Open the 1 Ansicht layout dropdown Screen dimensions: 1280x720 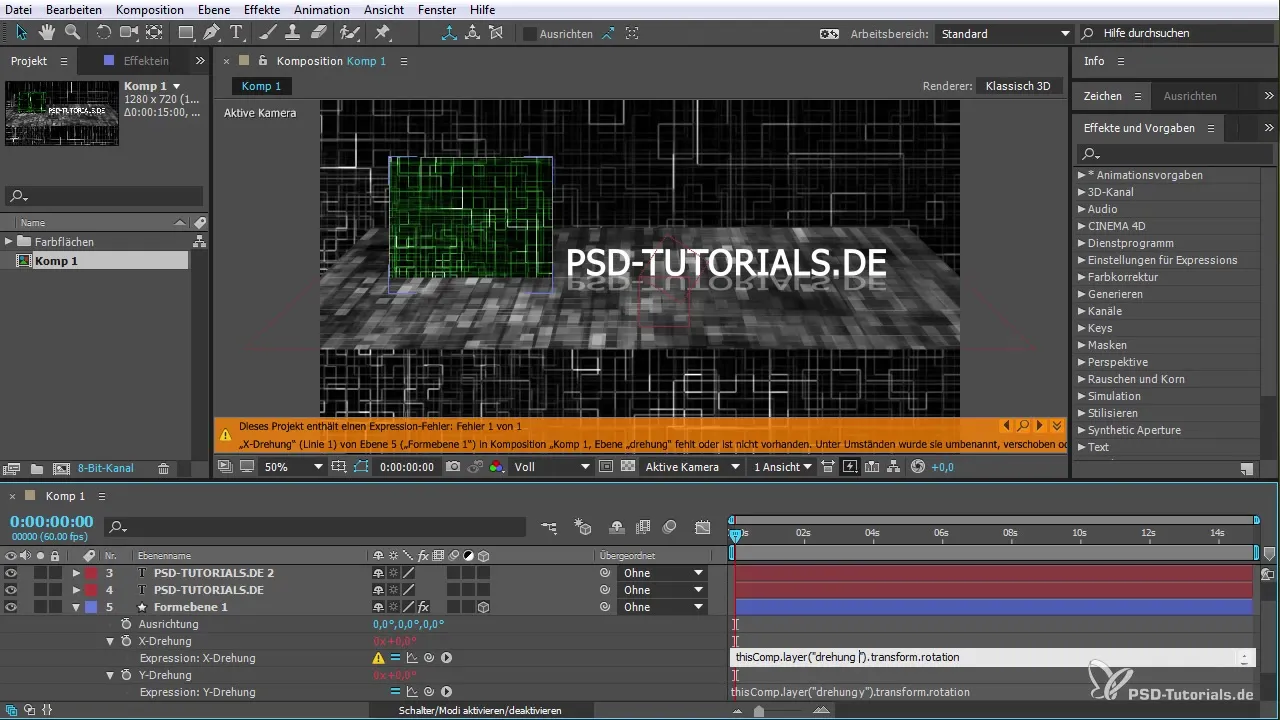(x=784, y=467)
